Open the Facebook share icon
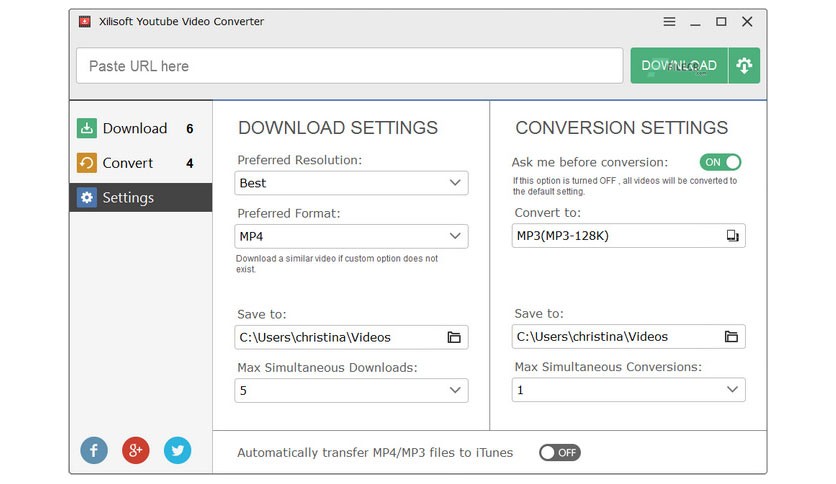Image resolution: width=836 pixels, height=484 pixels. coord(94,450)
